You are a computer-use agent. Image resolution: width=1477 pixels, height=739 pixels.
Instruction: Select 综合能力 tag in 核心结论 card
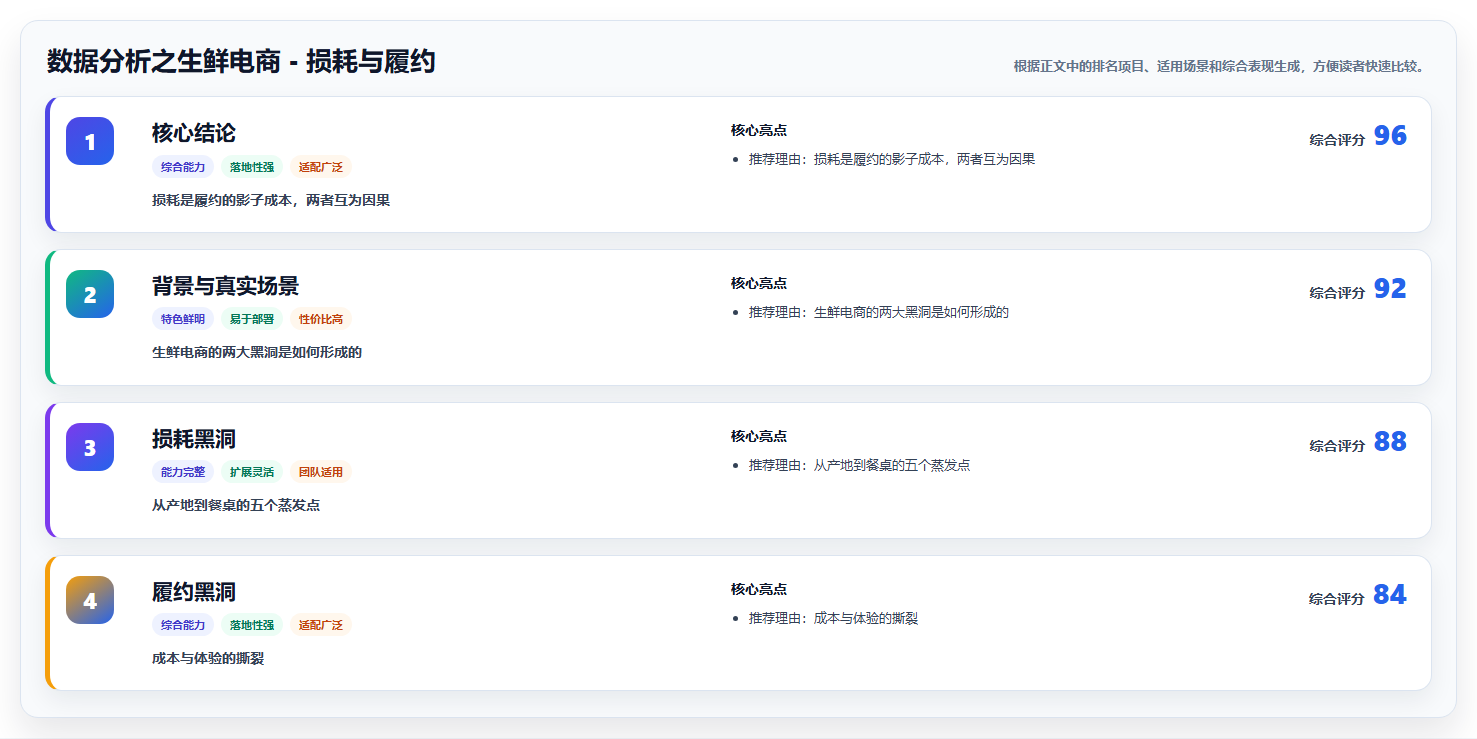[x=183, y=167]
